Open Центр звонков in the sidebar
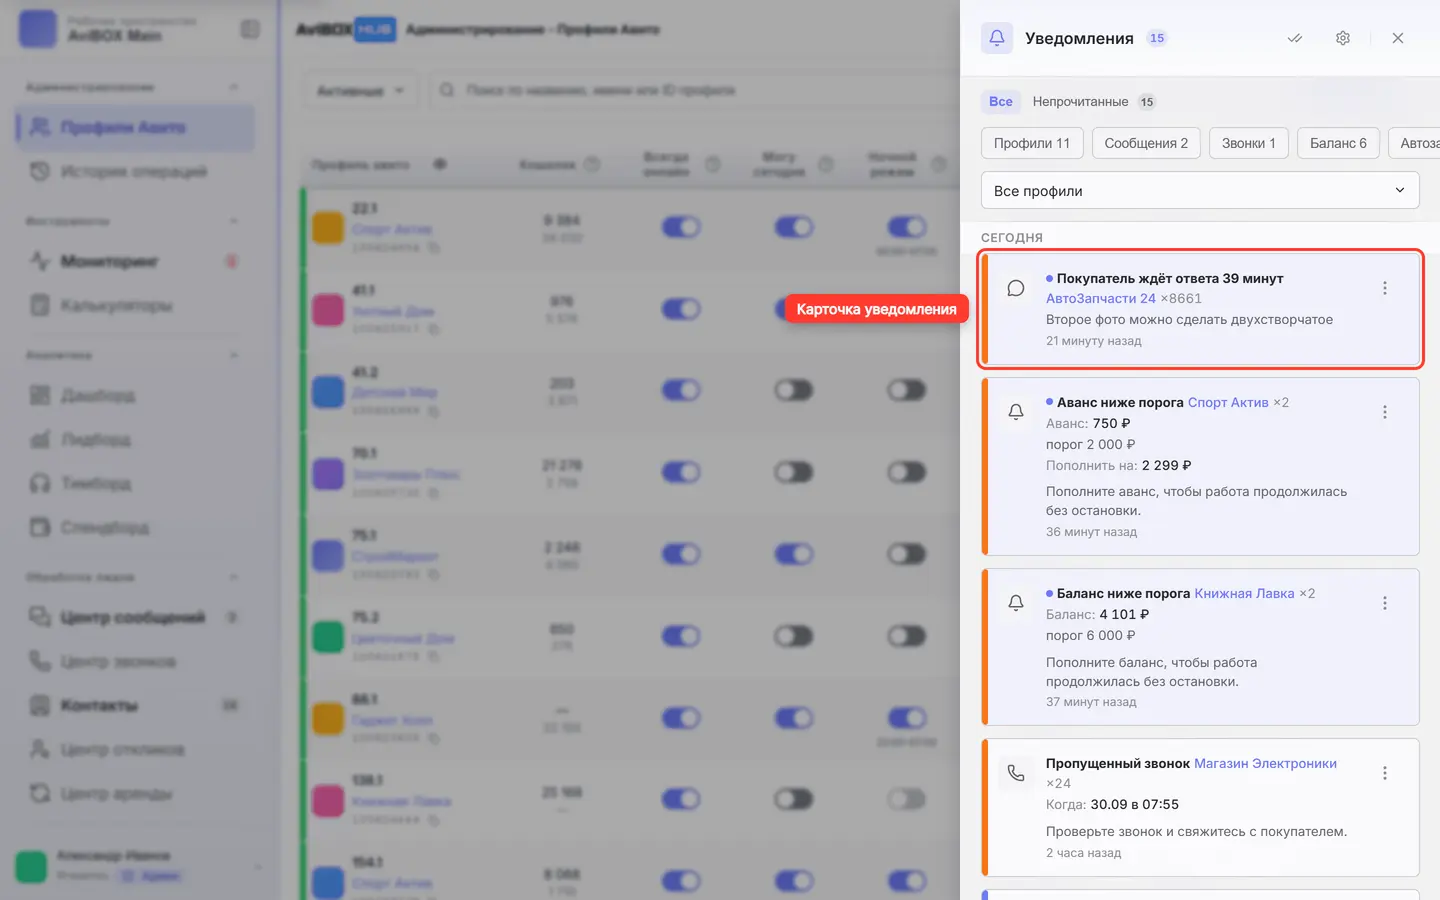The image size is (1440, 900). click(135, 661)
